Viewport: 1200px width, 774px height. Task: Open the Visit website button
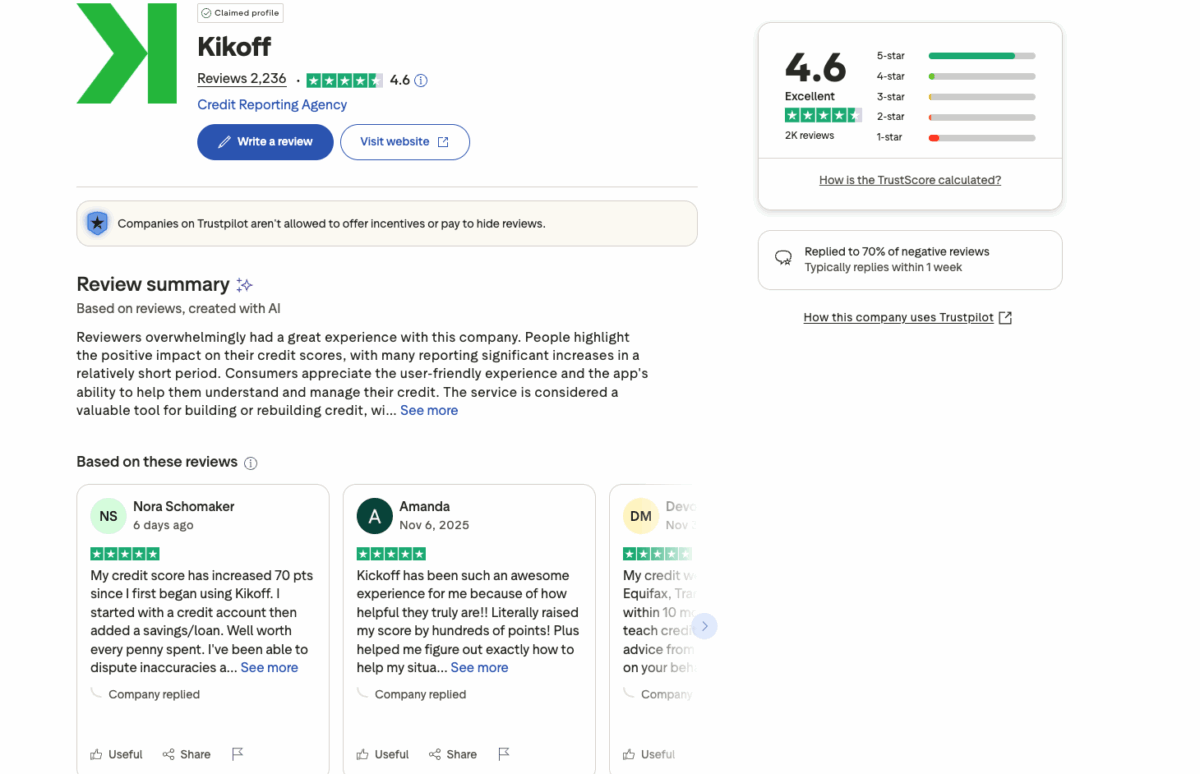pos(404,142)
